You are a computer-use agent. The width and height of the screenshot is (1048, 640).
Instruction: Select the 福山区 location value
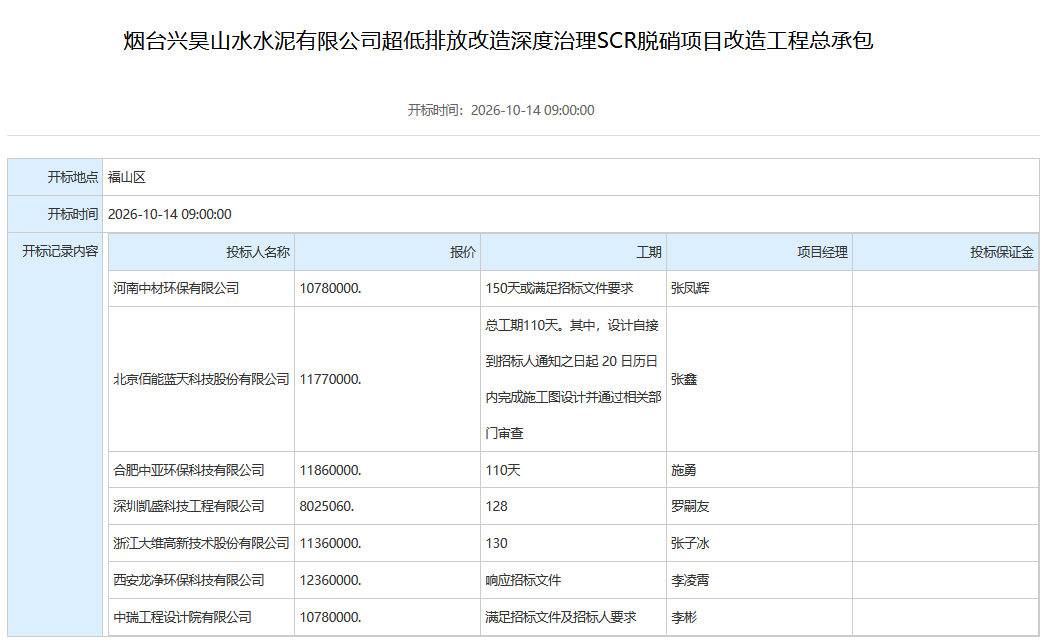coord(126,177)
